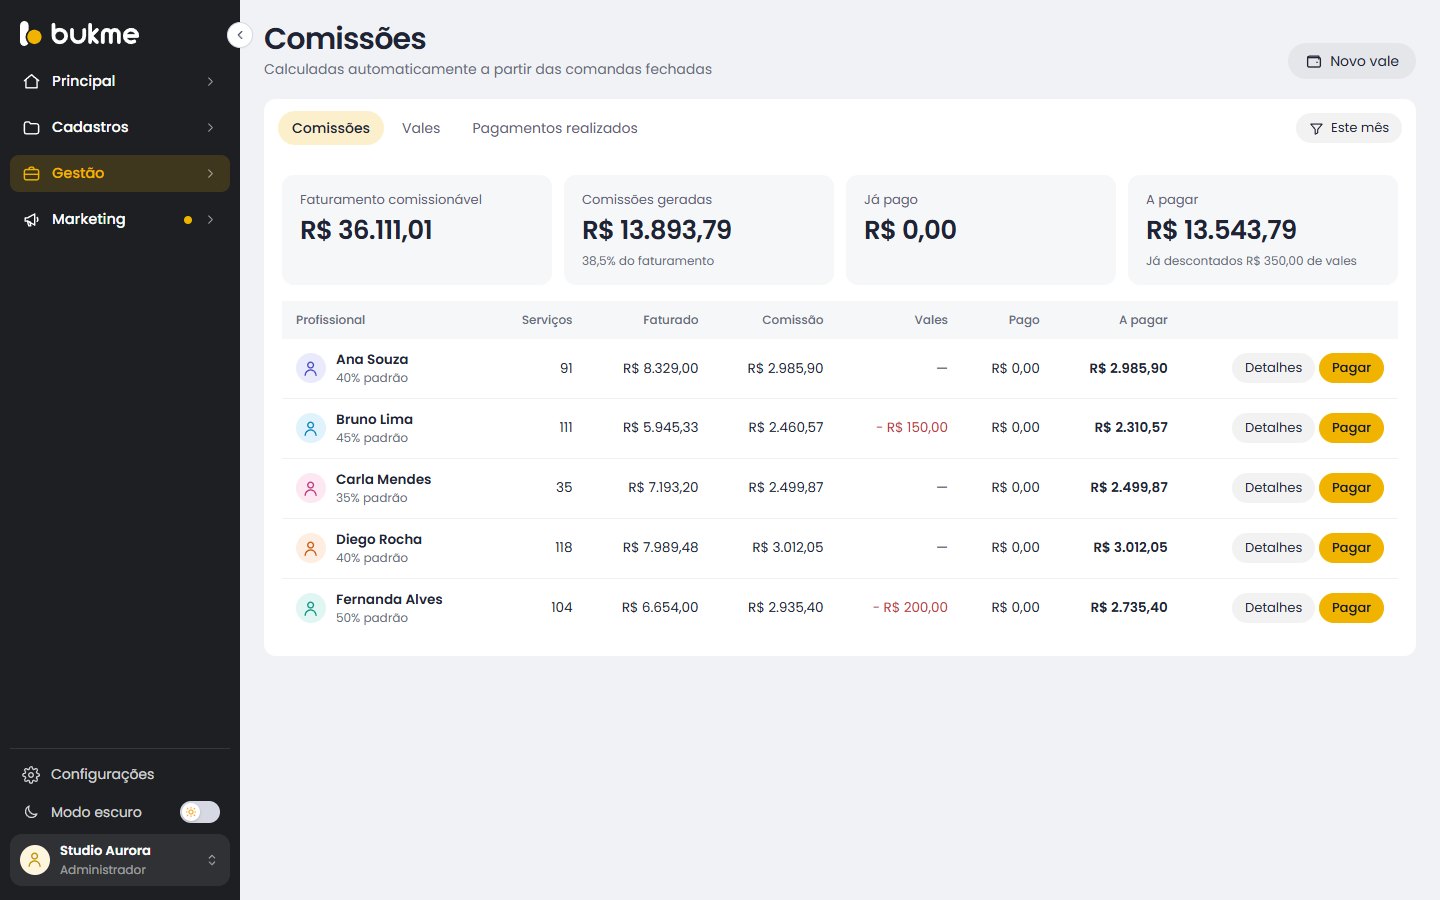Open Detalhes for Ana Souza
1440x900 pixels.
tap(1273, 368)
